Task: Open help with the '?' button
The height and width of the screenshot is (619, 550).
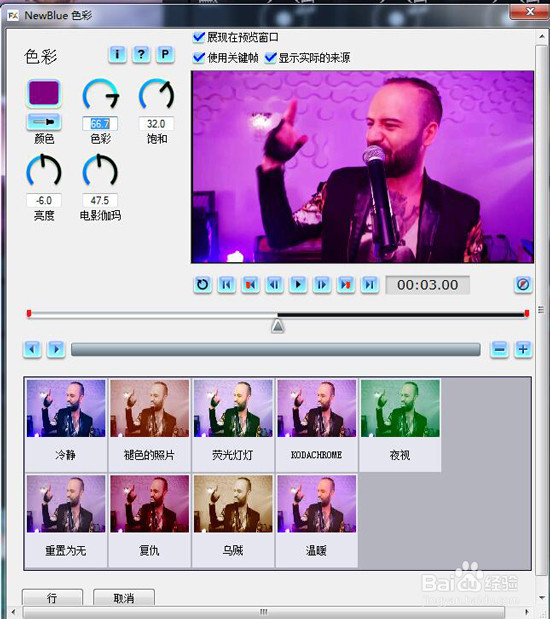Action: (141, 54)
